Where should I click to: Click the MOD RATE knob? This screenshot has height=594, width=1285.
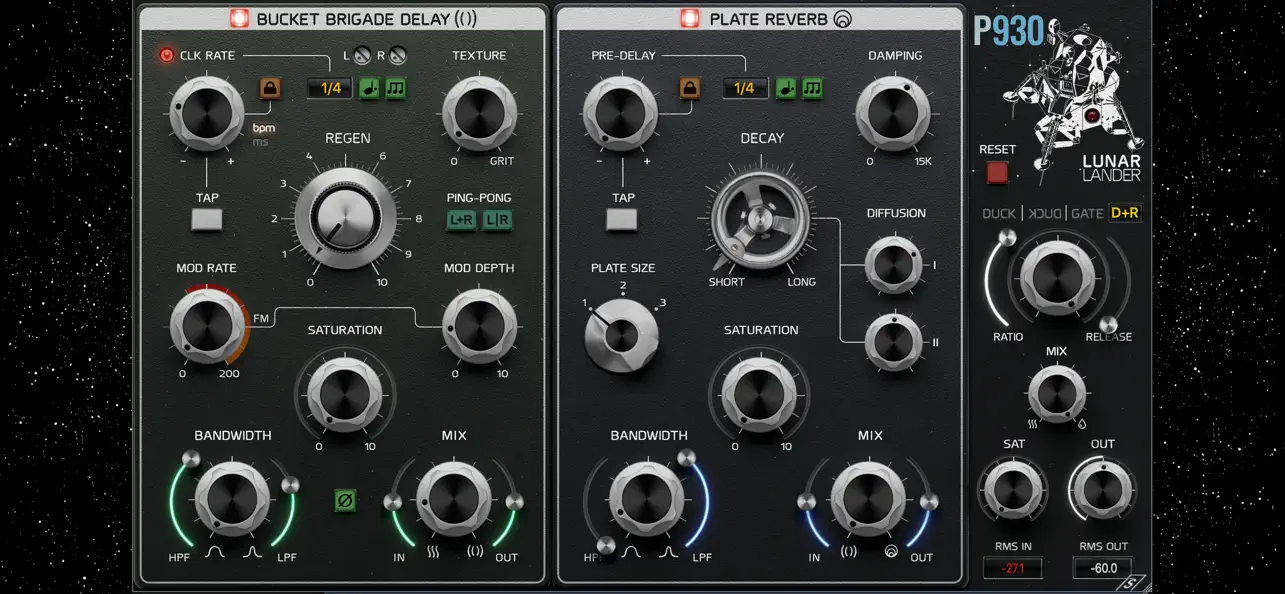[207, 325]
